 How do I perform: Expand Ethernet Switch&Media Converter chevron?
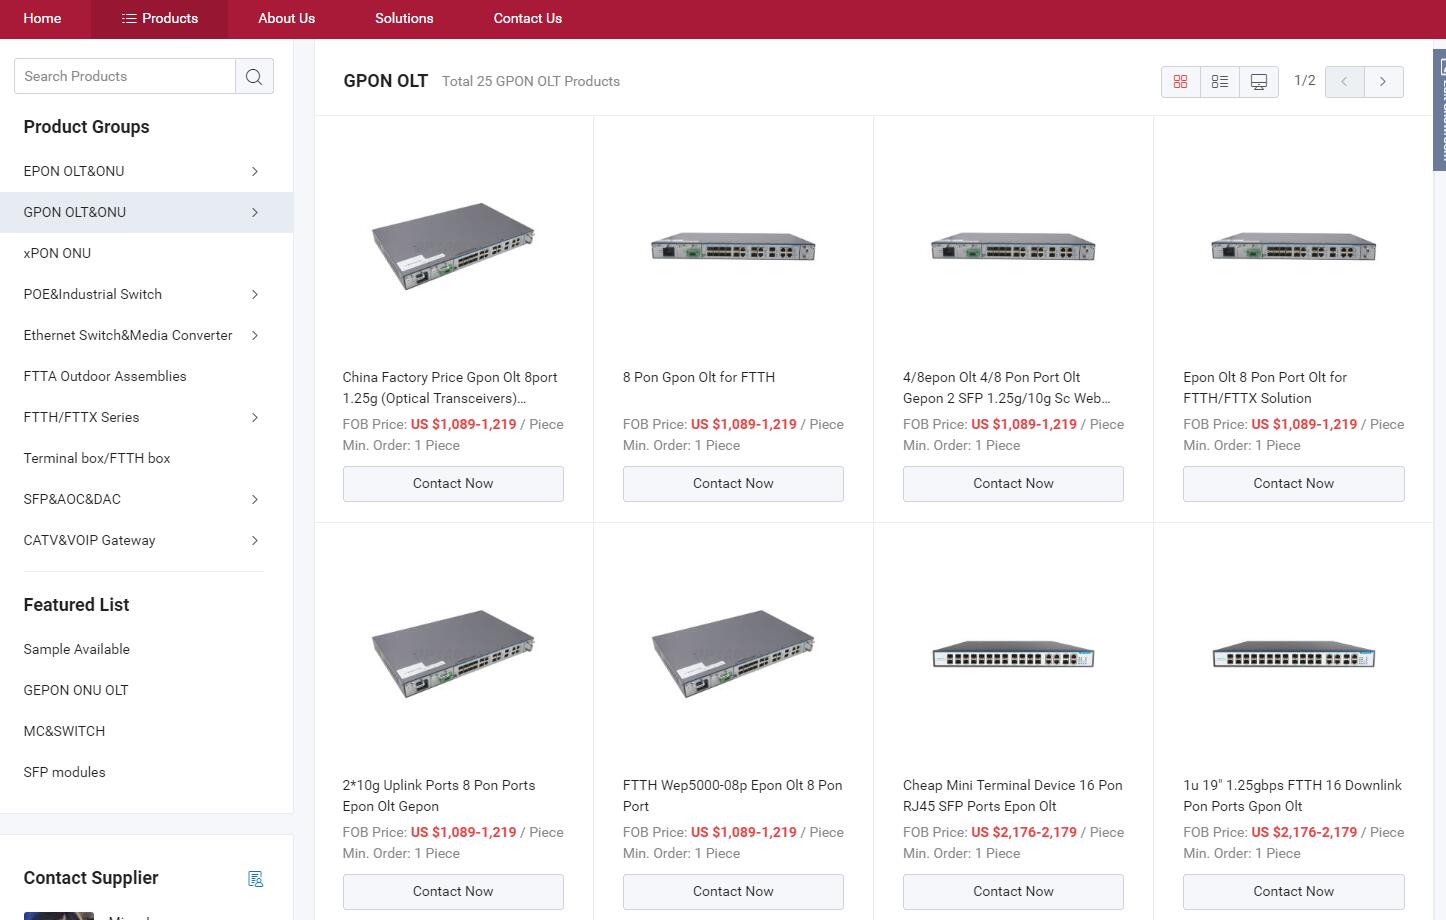click(x=255, y=335)
